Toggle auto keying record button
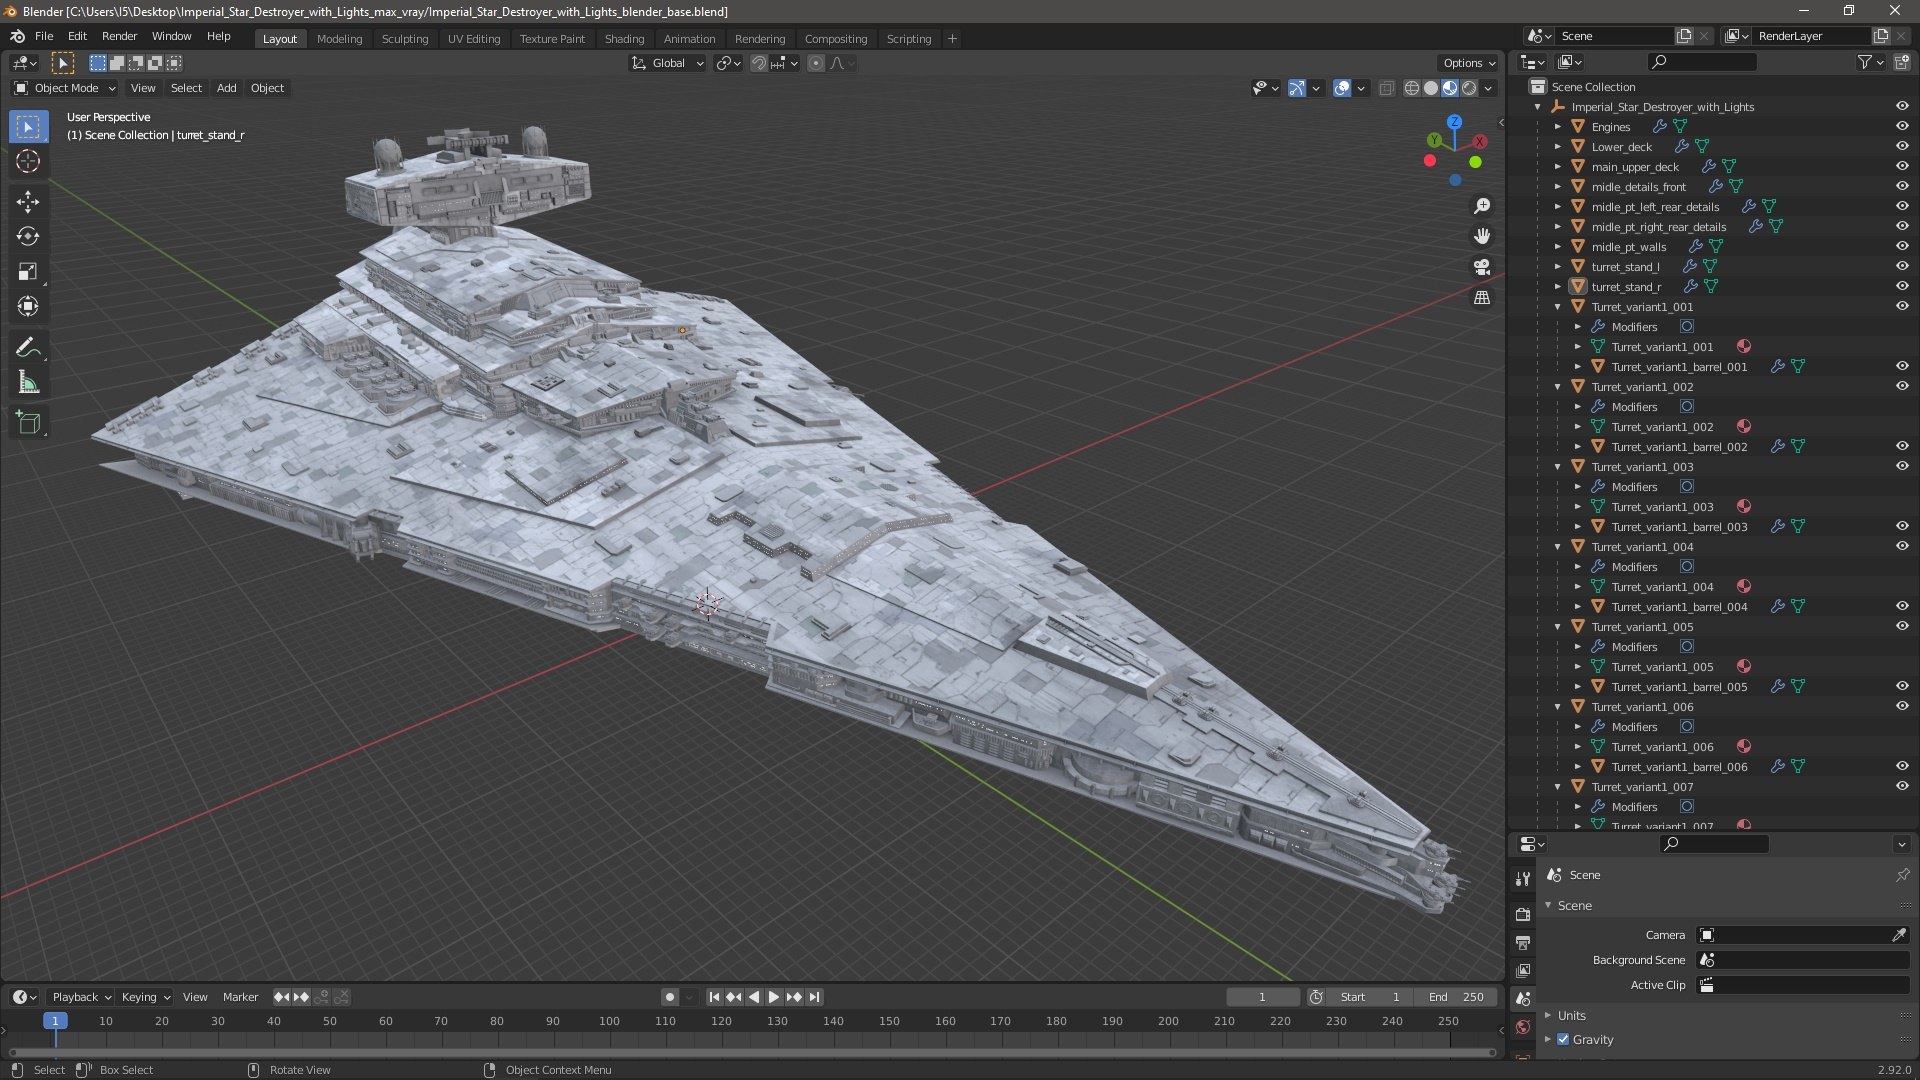 click(669, 997)
